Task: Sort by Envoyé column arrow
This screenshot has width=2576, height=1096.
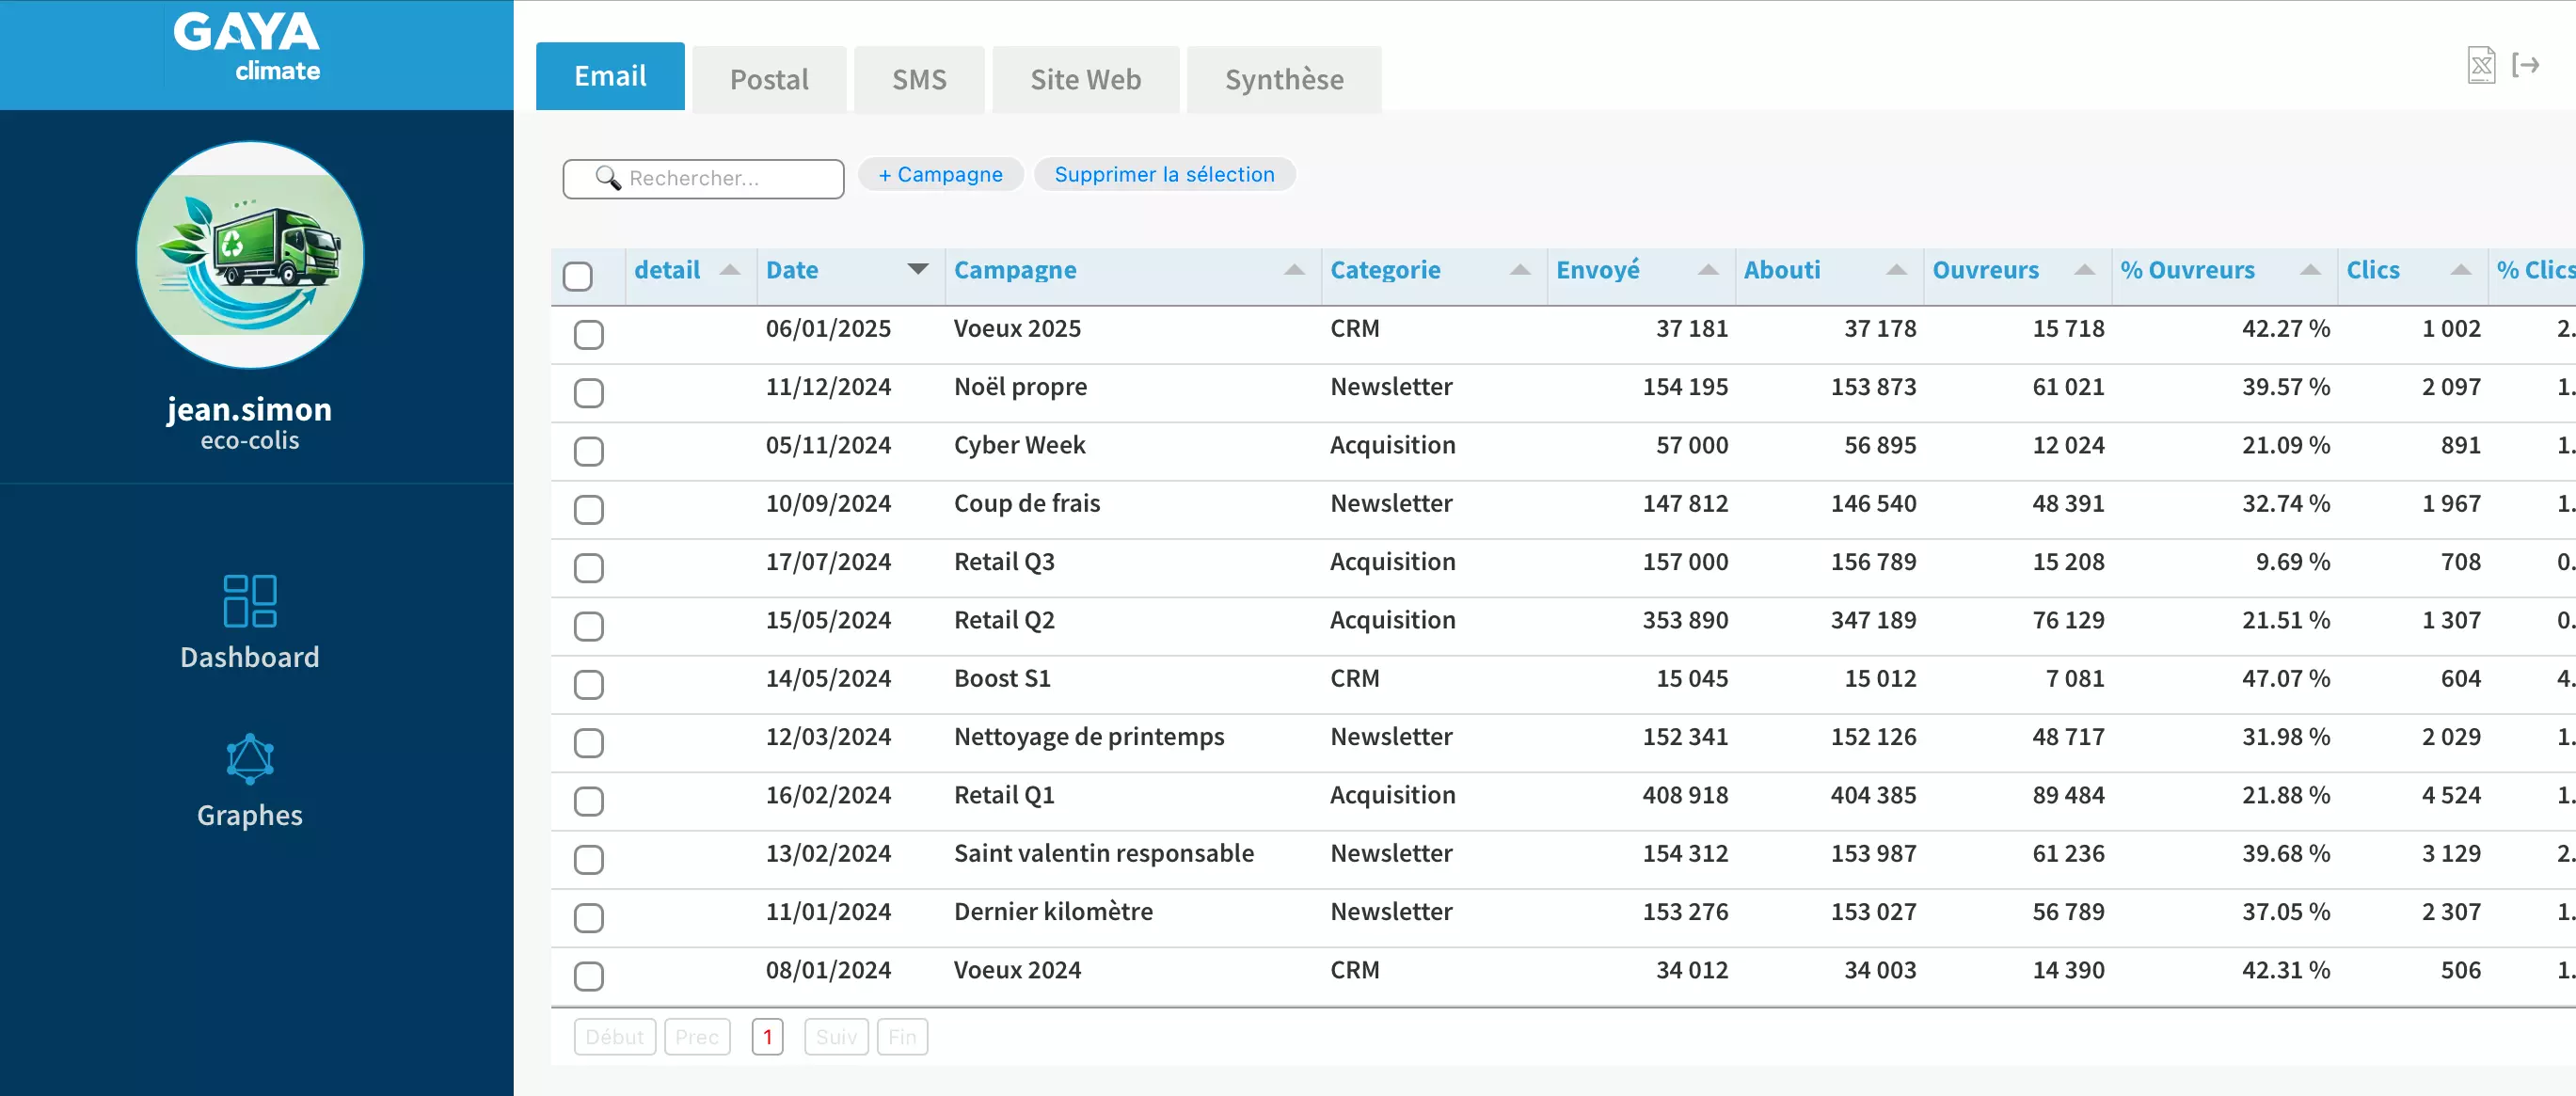Action: [x=1708, y=270]
